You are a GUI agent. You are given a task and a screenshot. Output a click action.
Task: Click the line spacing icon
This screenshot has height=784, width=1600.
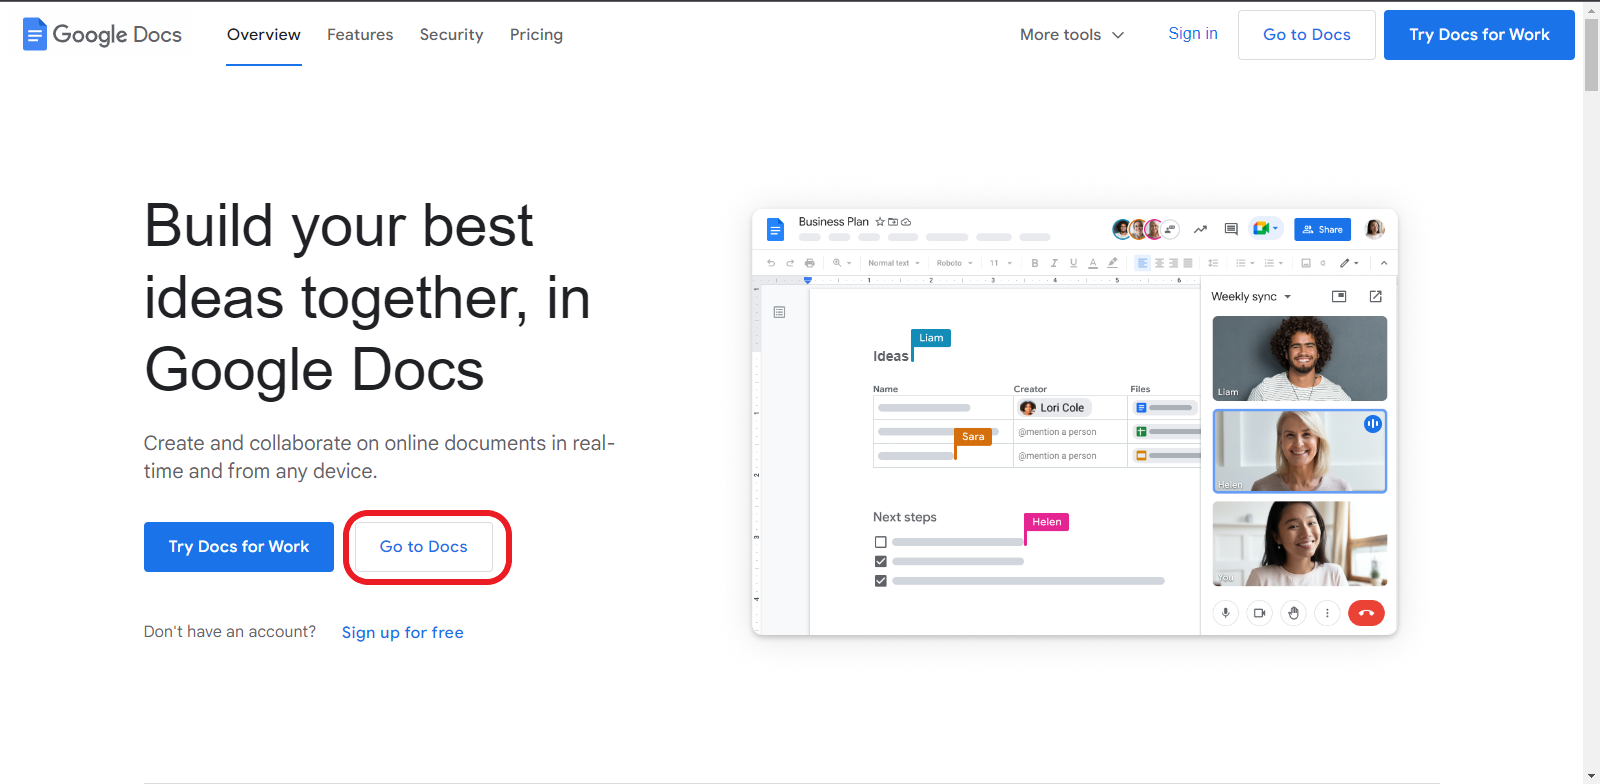point(1213,263)
